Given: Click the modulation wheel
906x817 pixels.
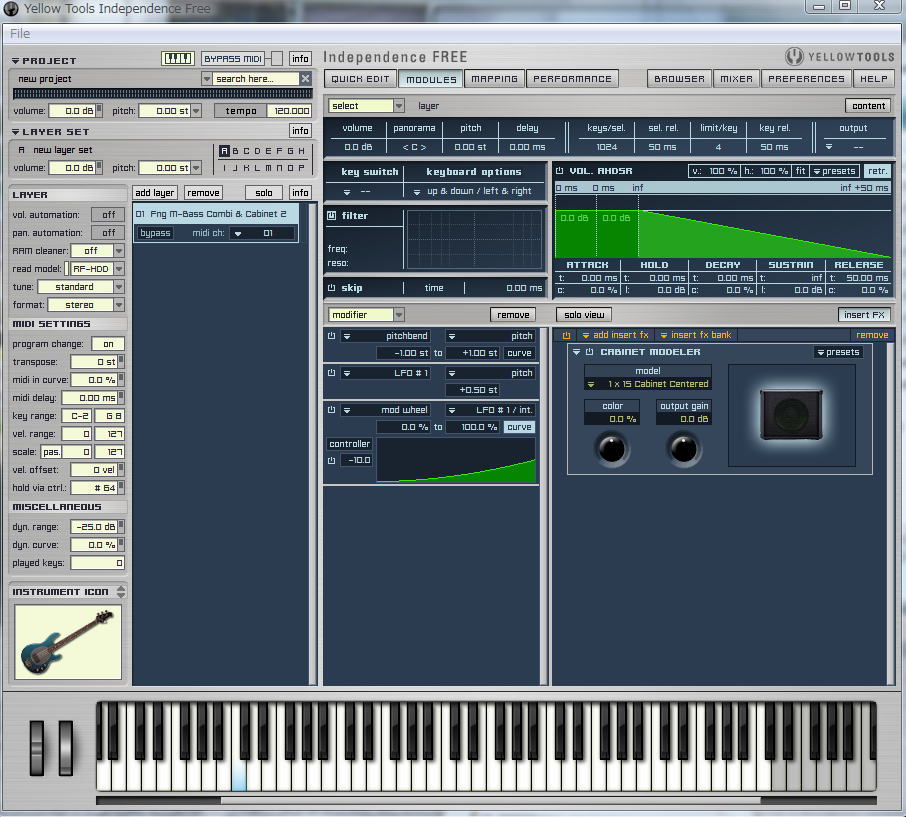Looking at the screenshot, I should click(65, 748).
